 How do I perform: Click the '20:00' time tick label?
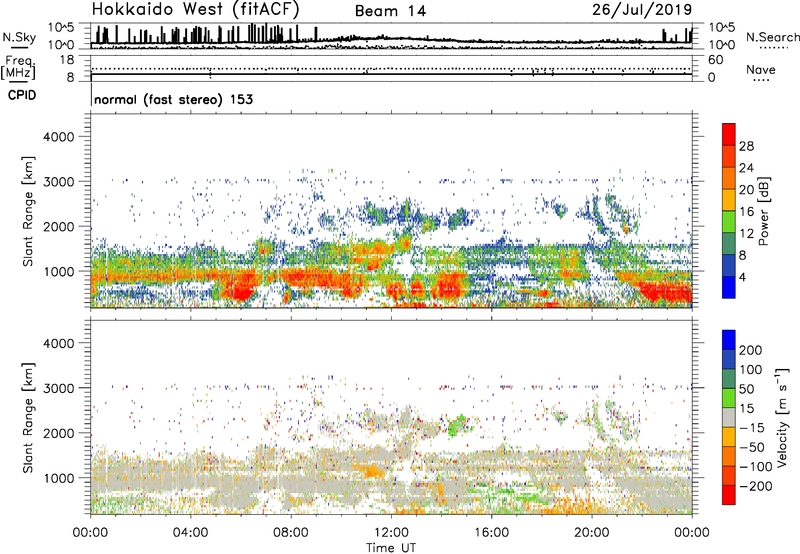click(592, 533)
